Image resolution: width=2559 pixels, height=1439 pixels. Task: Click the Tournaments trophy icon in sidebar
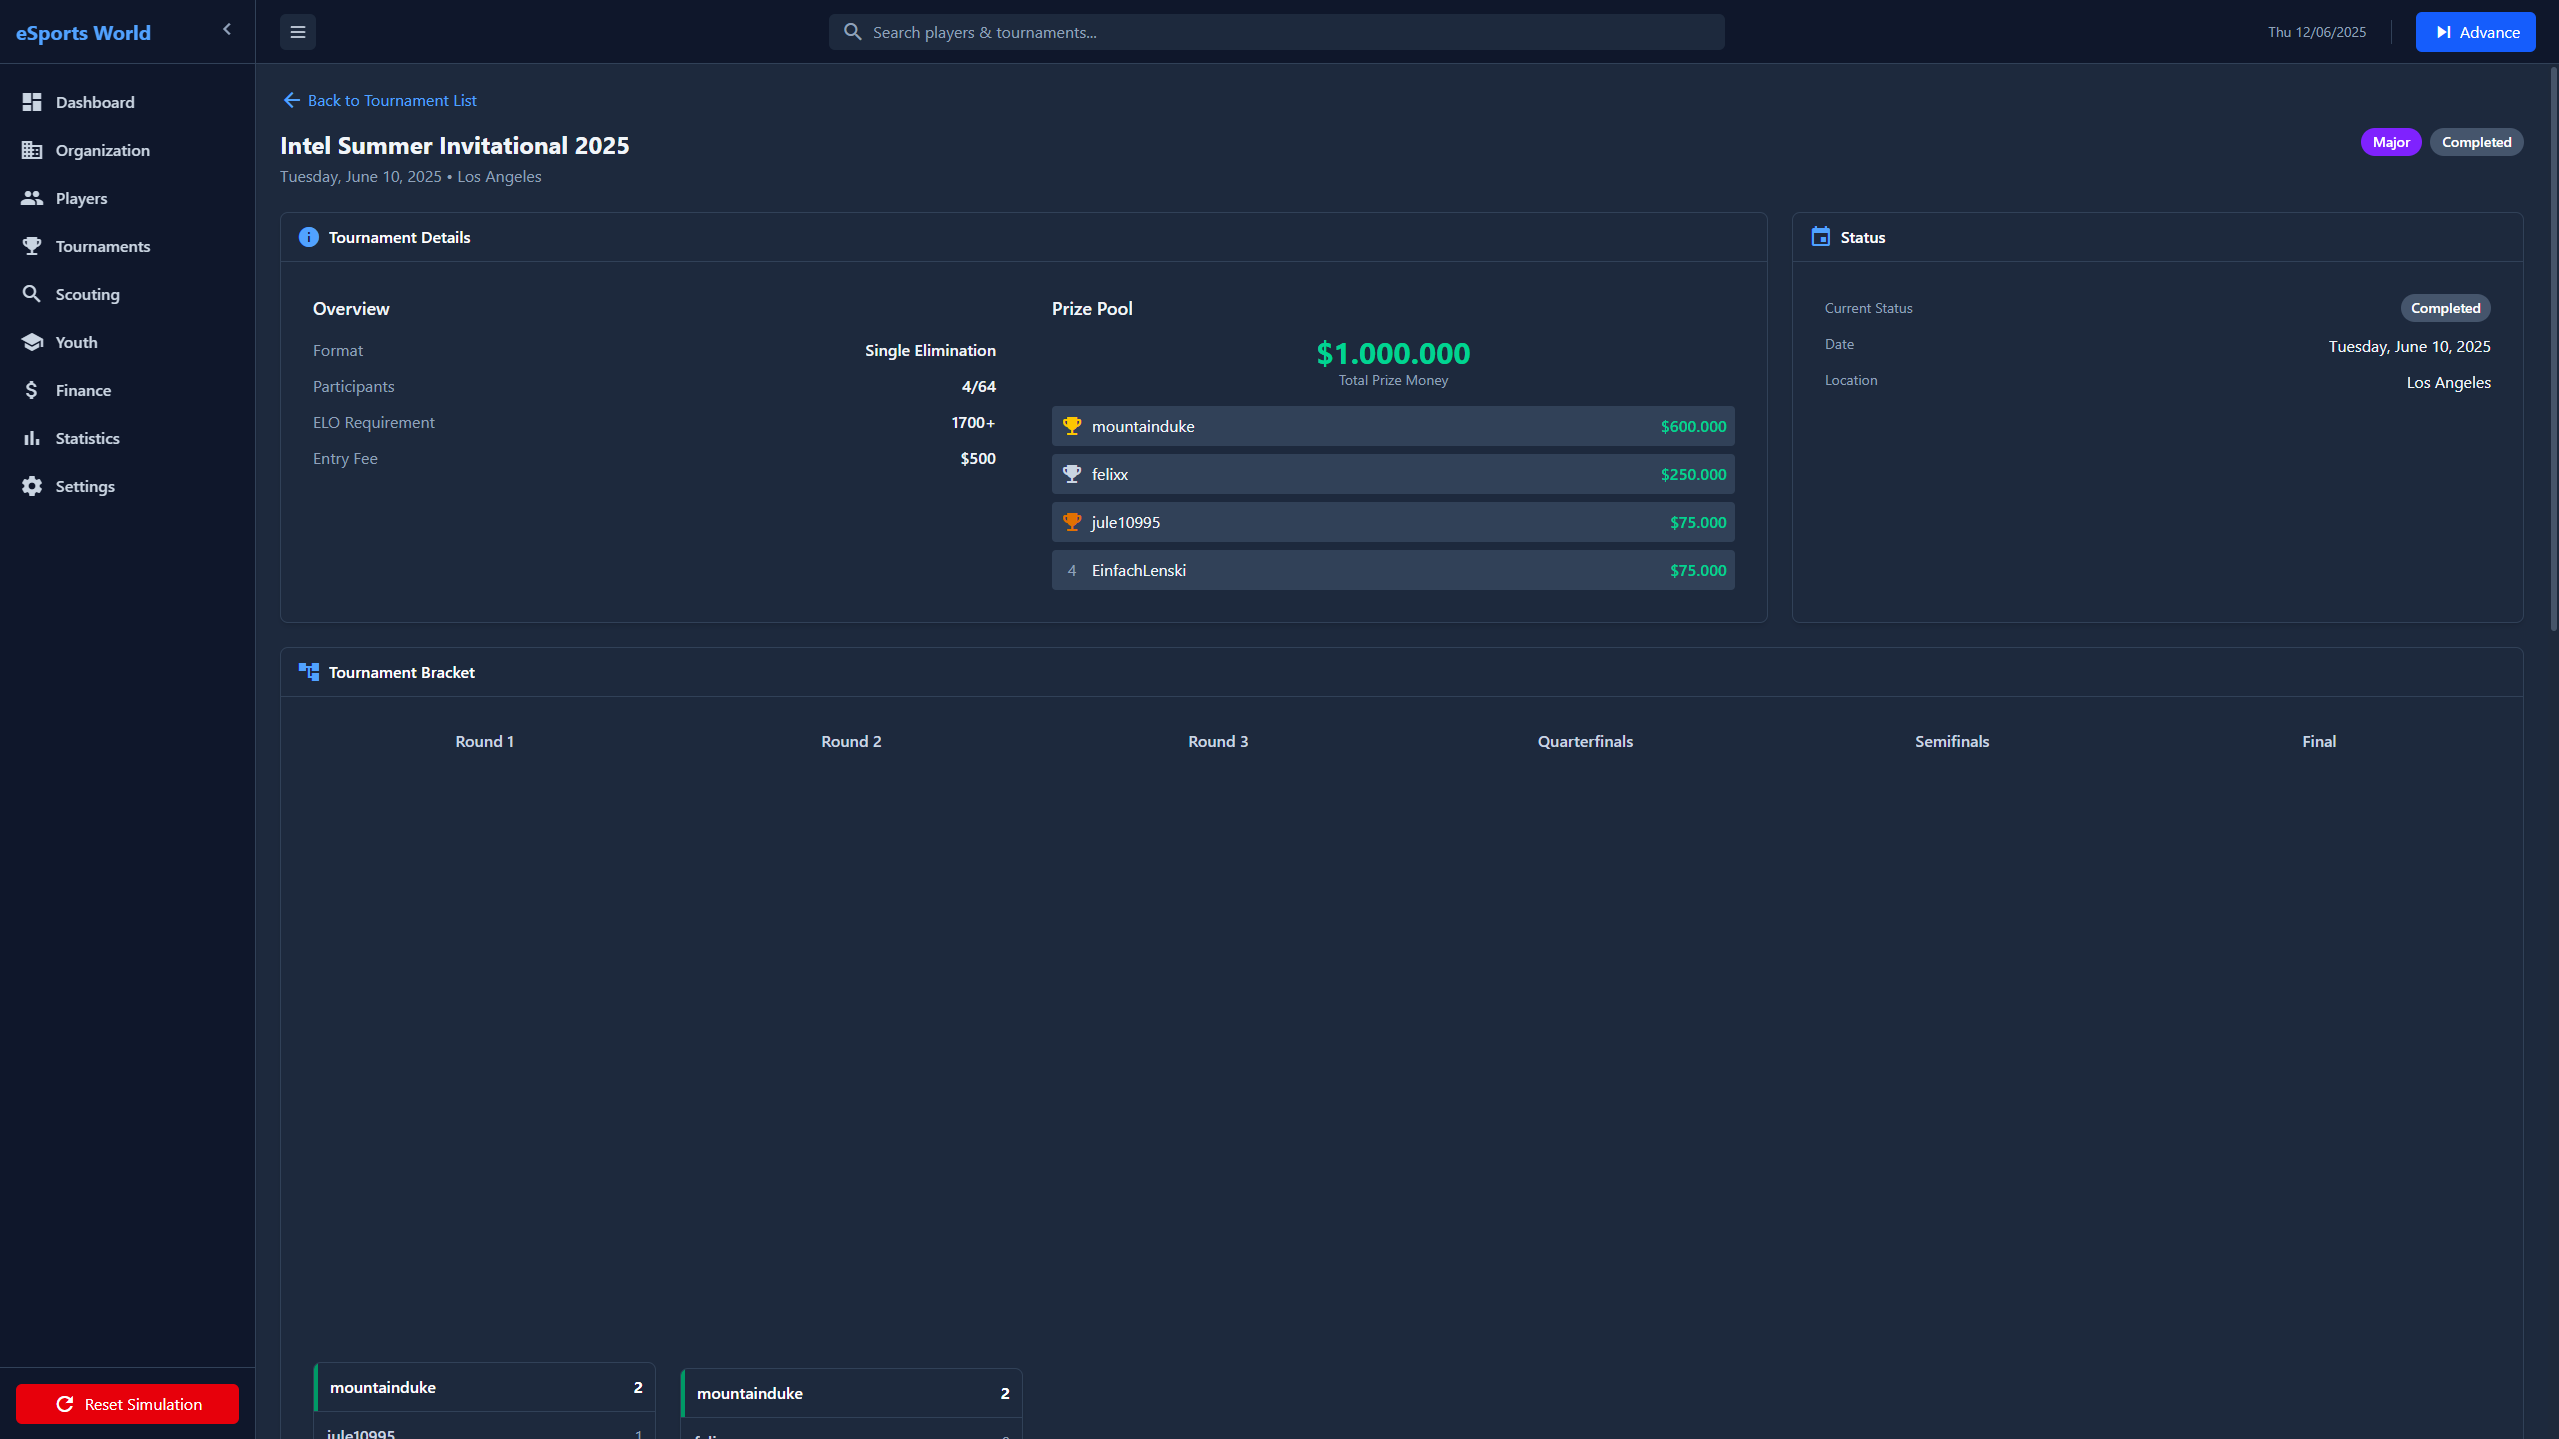(x=32, y=246)
